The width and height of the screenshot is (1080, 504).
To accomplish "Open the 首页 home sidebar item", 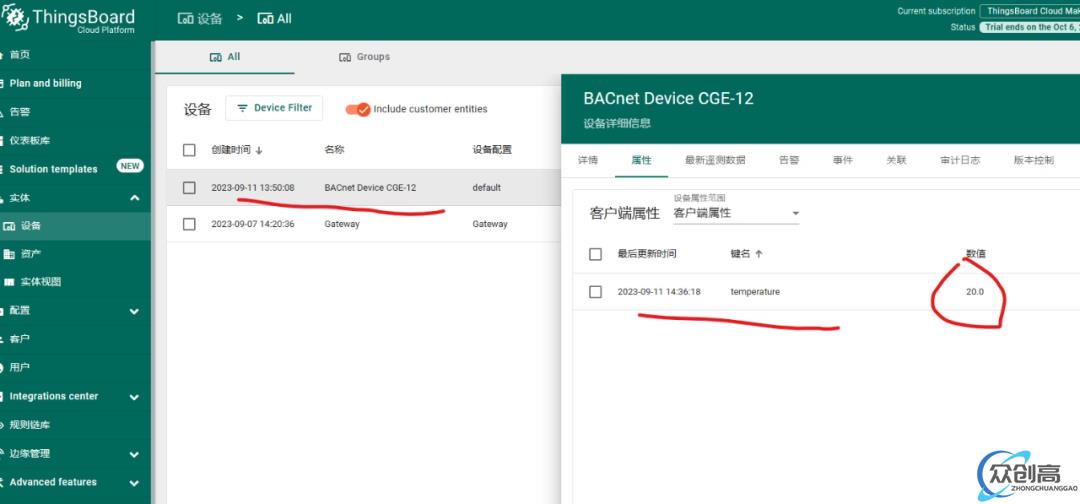I will (x=19, y=54).
